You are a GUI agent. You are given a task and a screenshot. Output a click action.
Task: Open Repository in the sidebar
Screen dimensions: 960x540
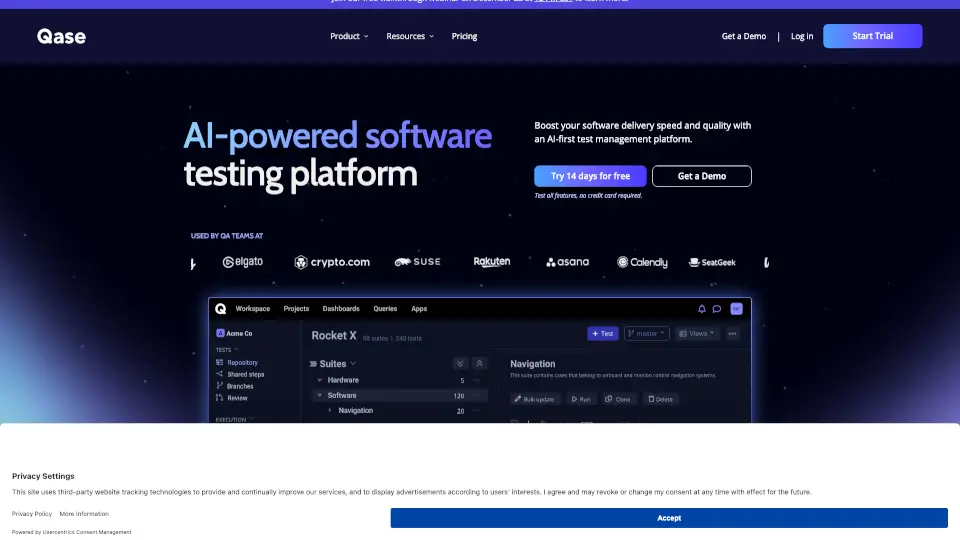coord(242,362)
